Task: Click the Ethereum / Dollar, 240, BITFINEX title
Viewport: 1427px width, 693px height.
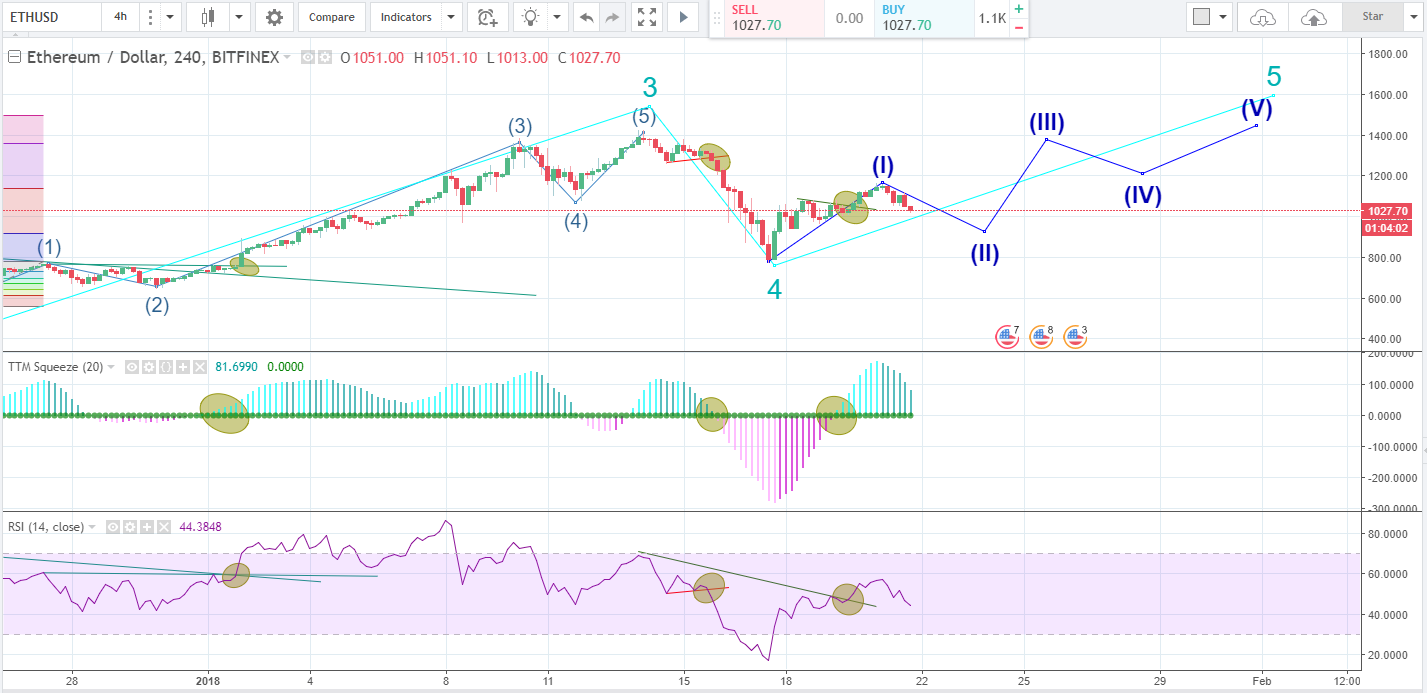Action: (x=152, y=58)
